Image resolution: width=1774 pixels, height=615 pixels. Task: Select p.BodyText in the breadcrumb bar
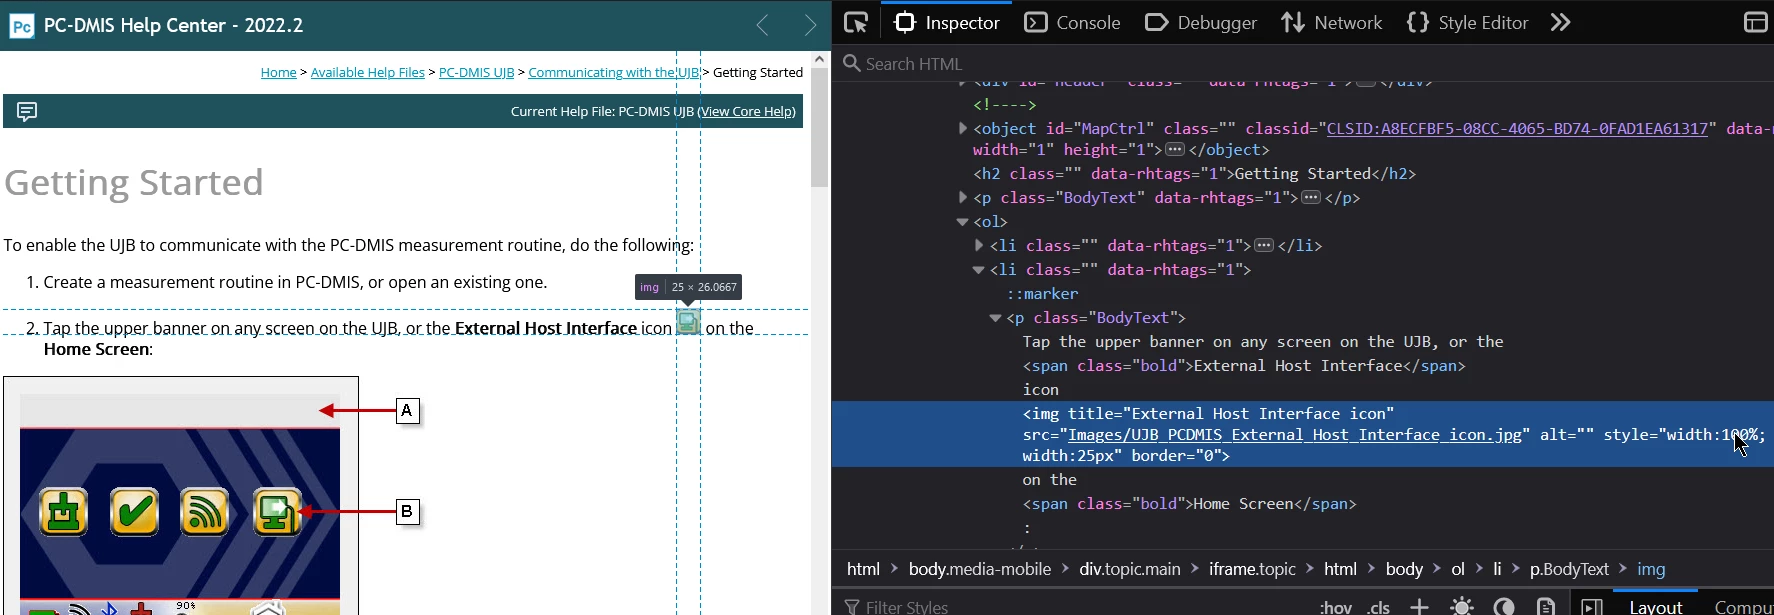(x=1569, y=569)
